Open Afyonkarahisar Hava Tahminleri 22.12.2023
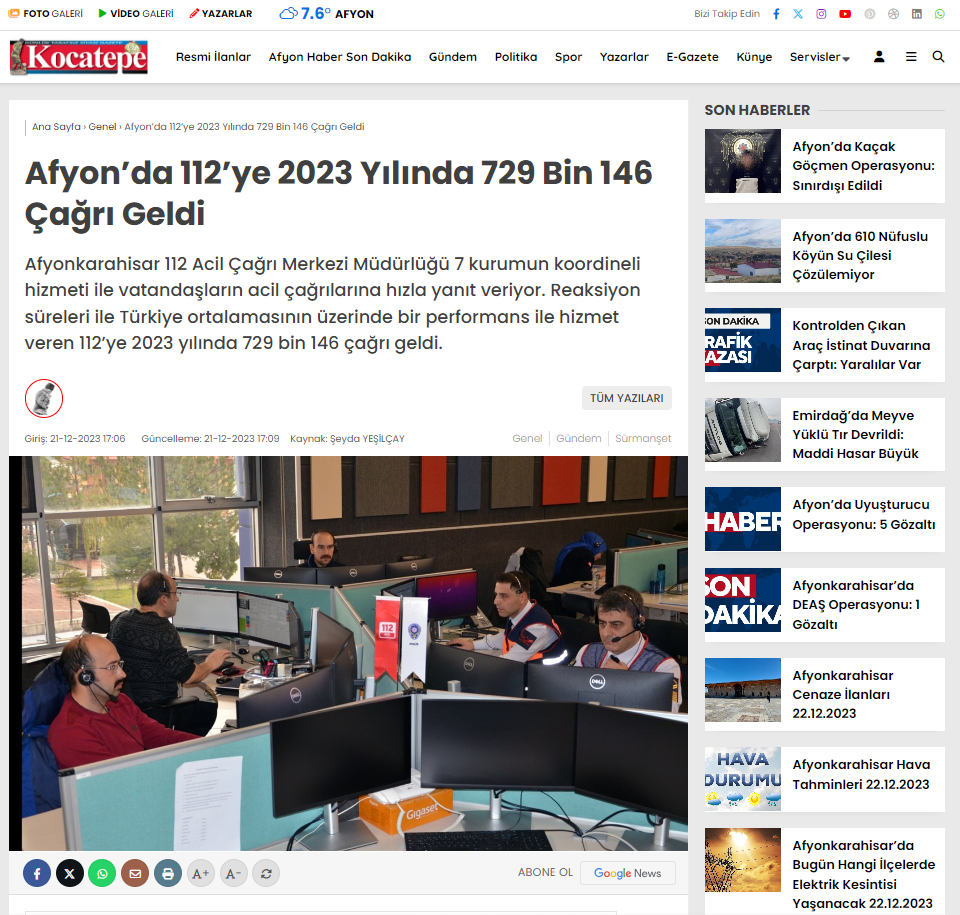Image resolution: width=960 pixels, height=915 pixels. pos(861,774)
